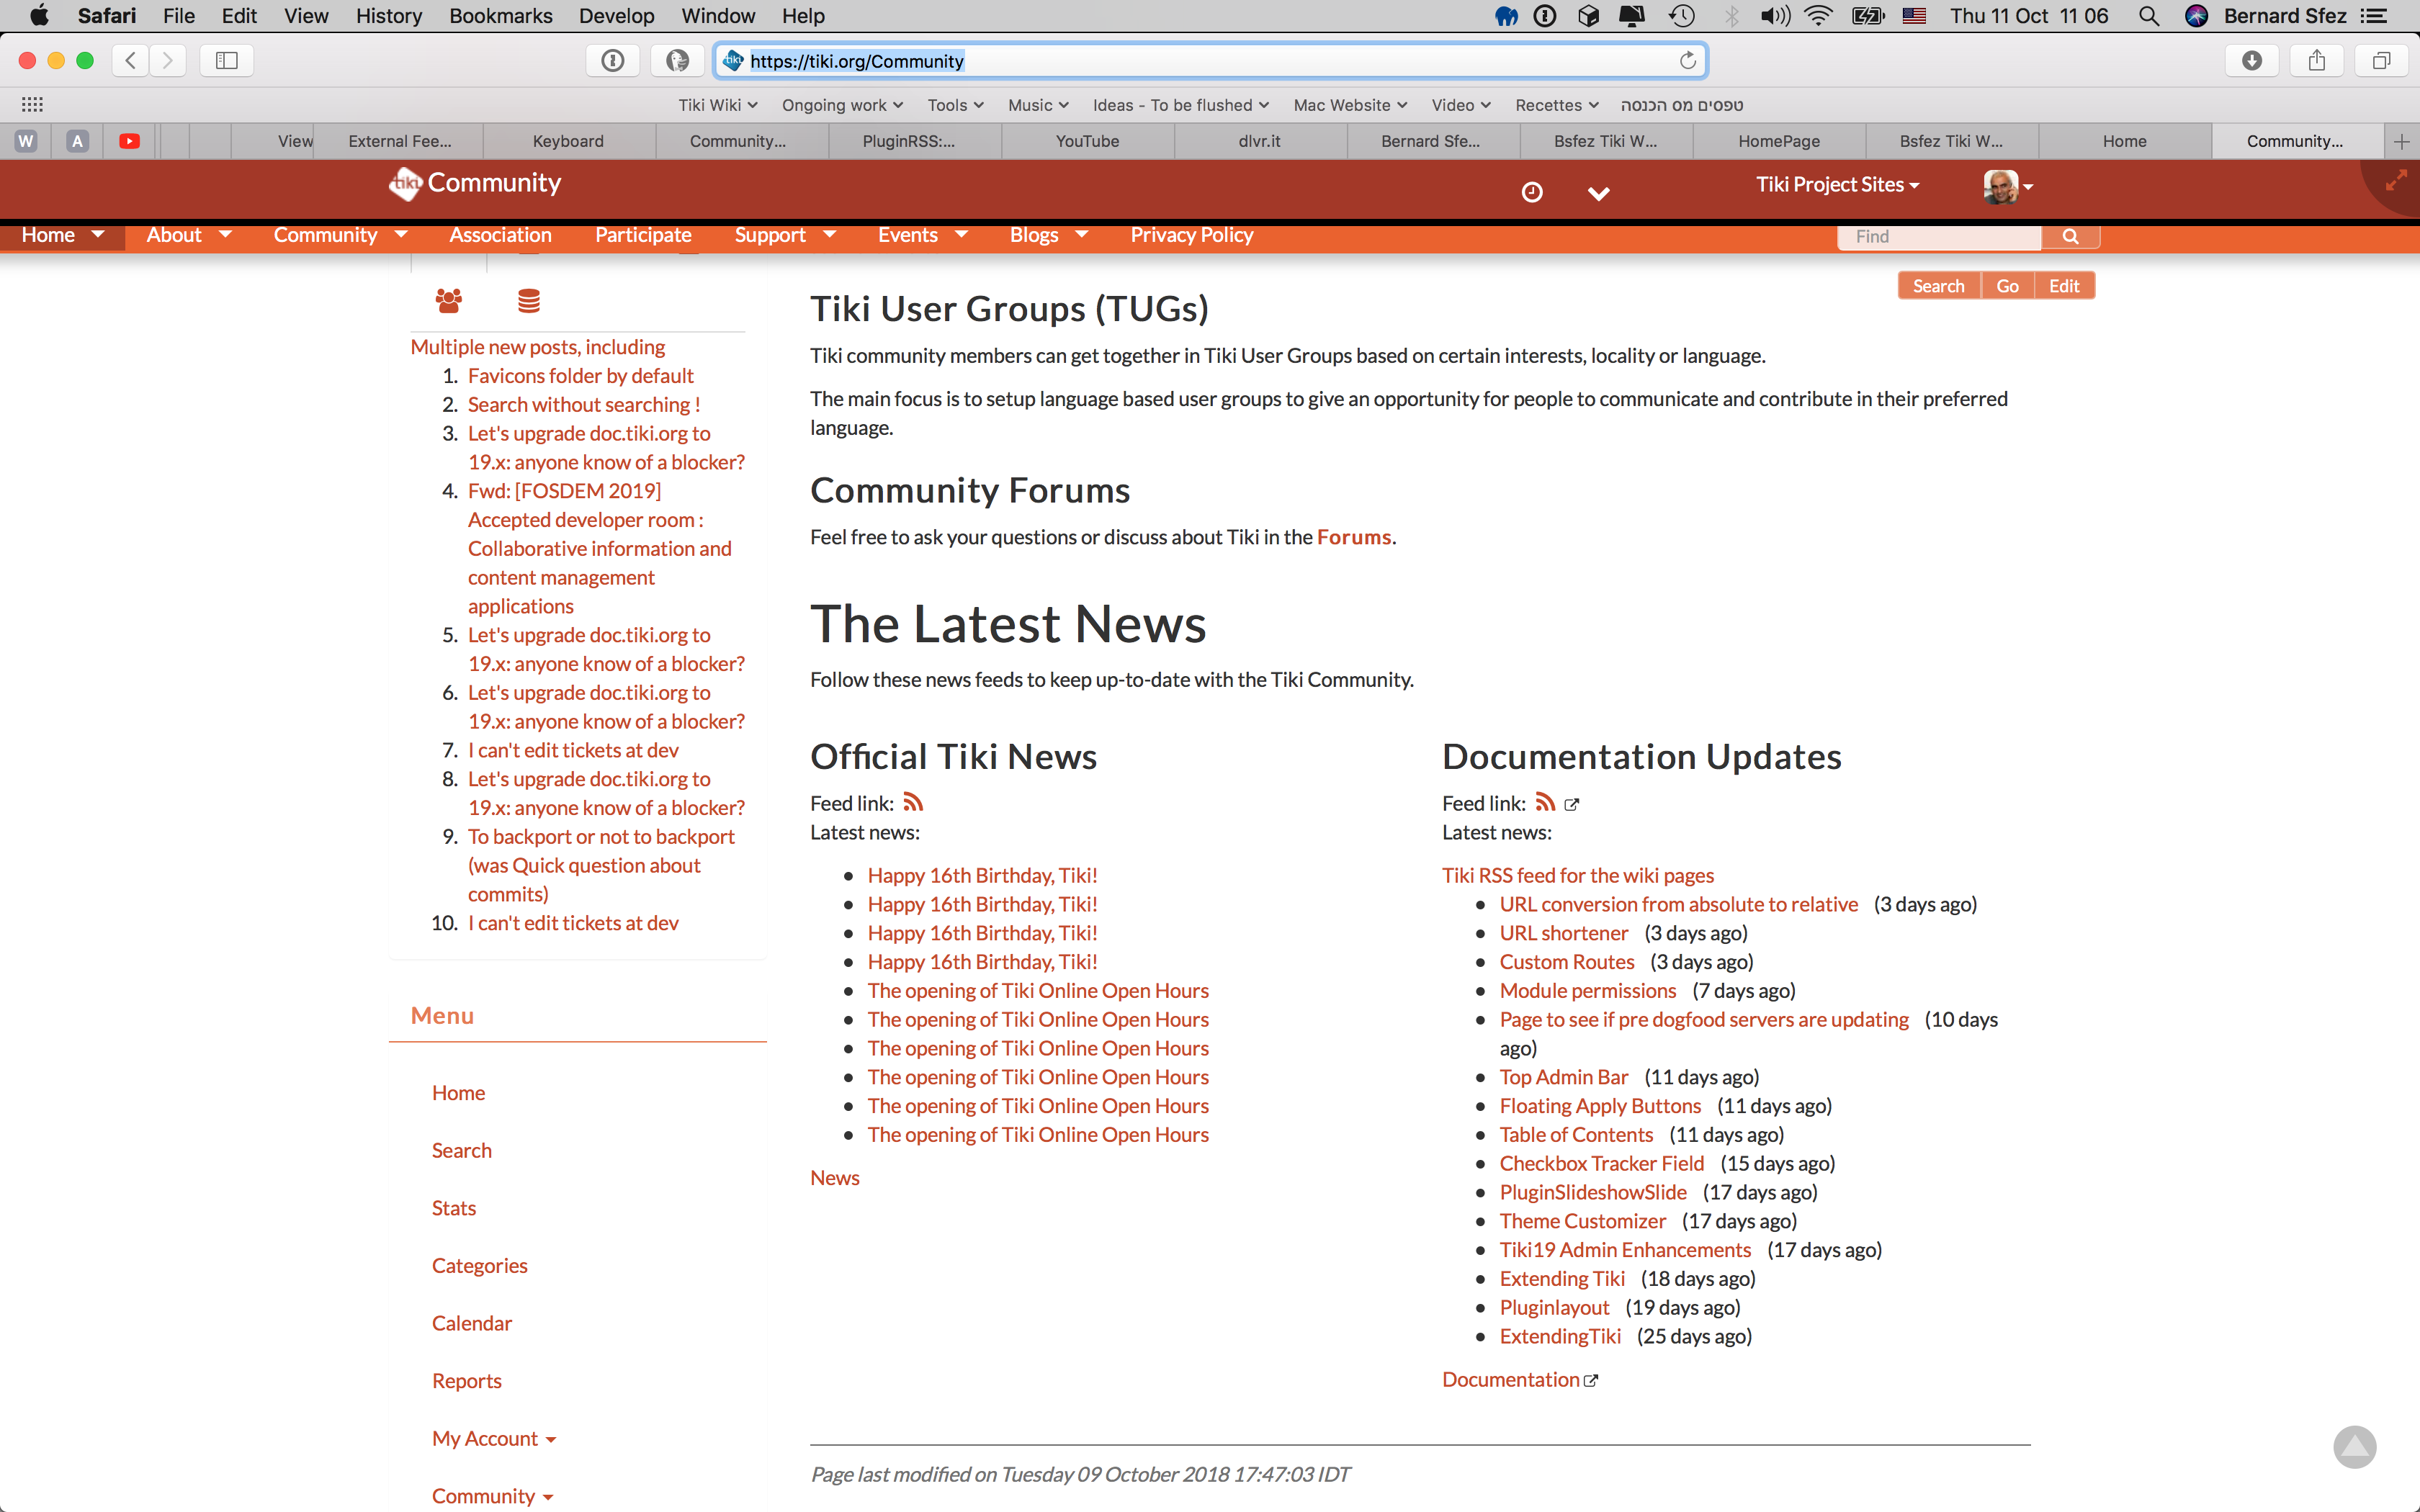Open the Develop menu

click(x=616, y=16)
